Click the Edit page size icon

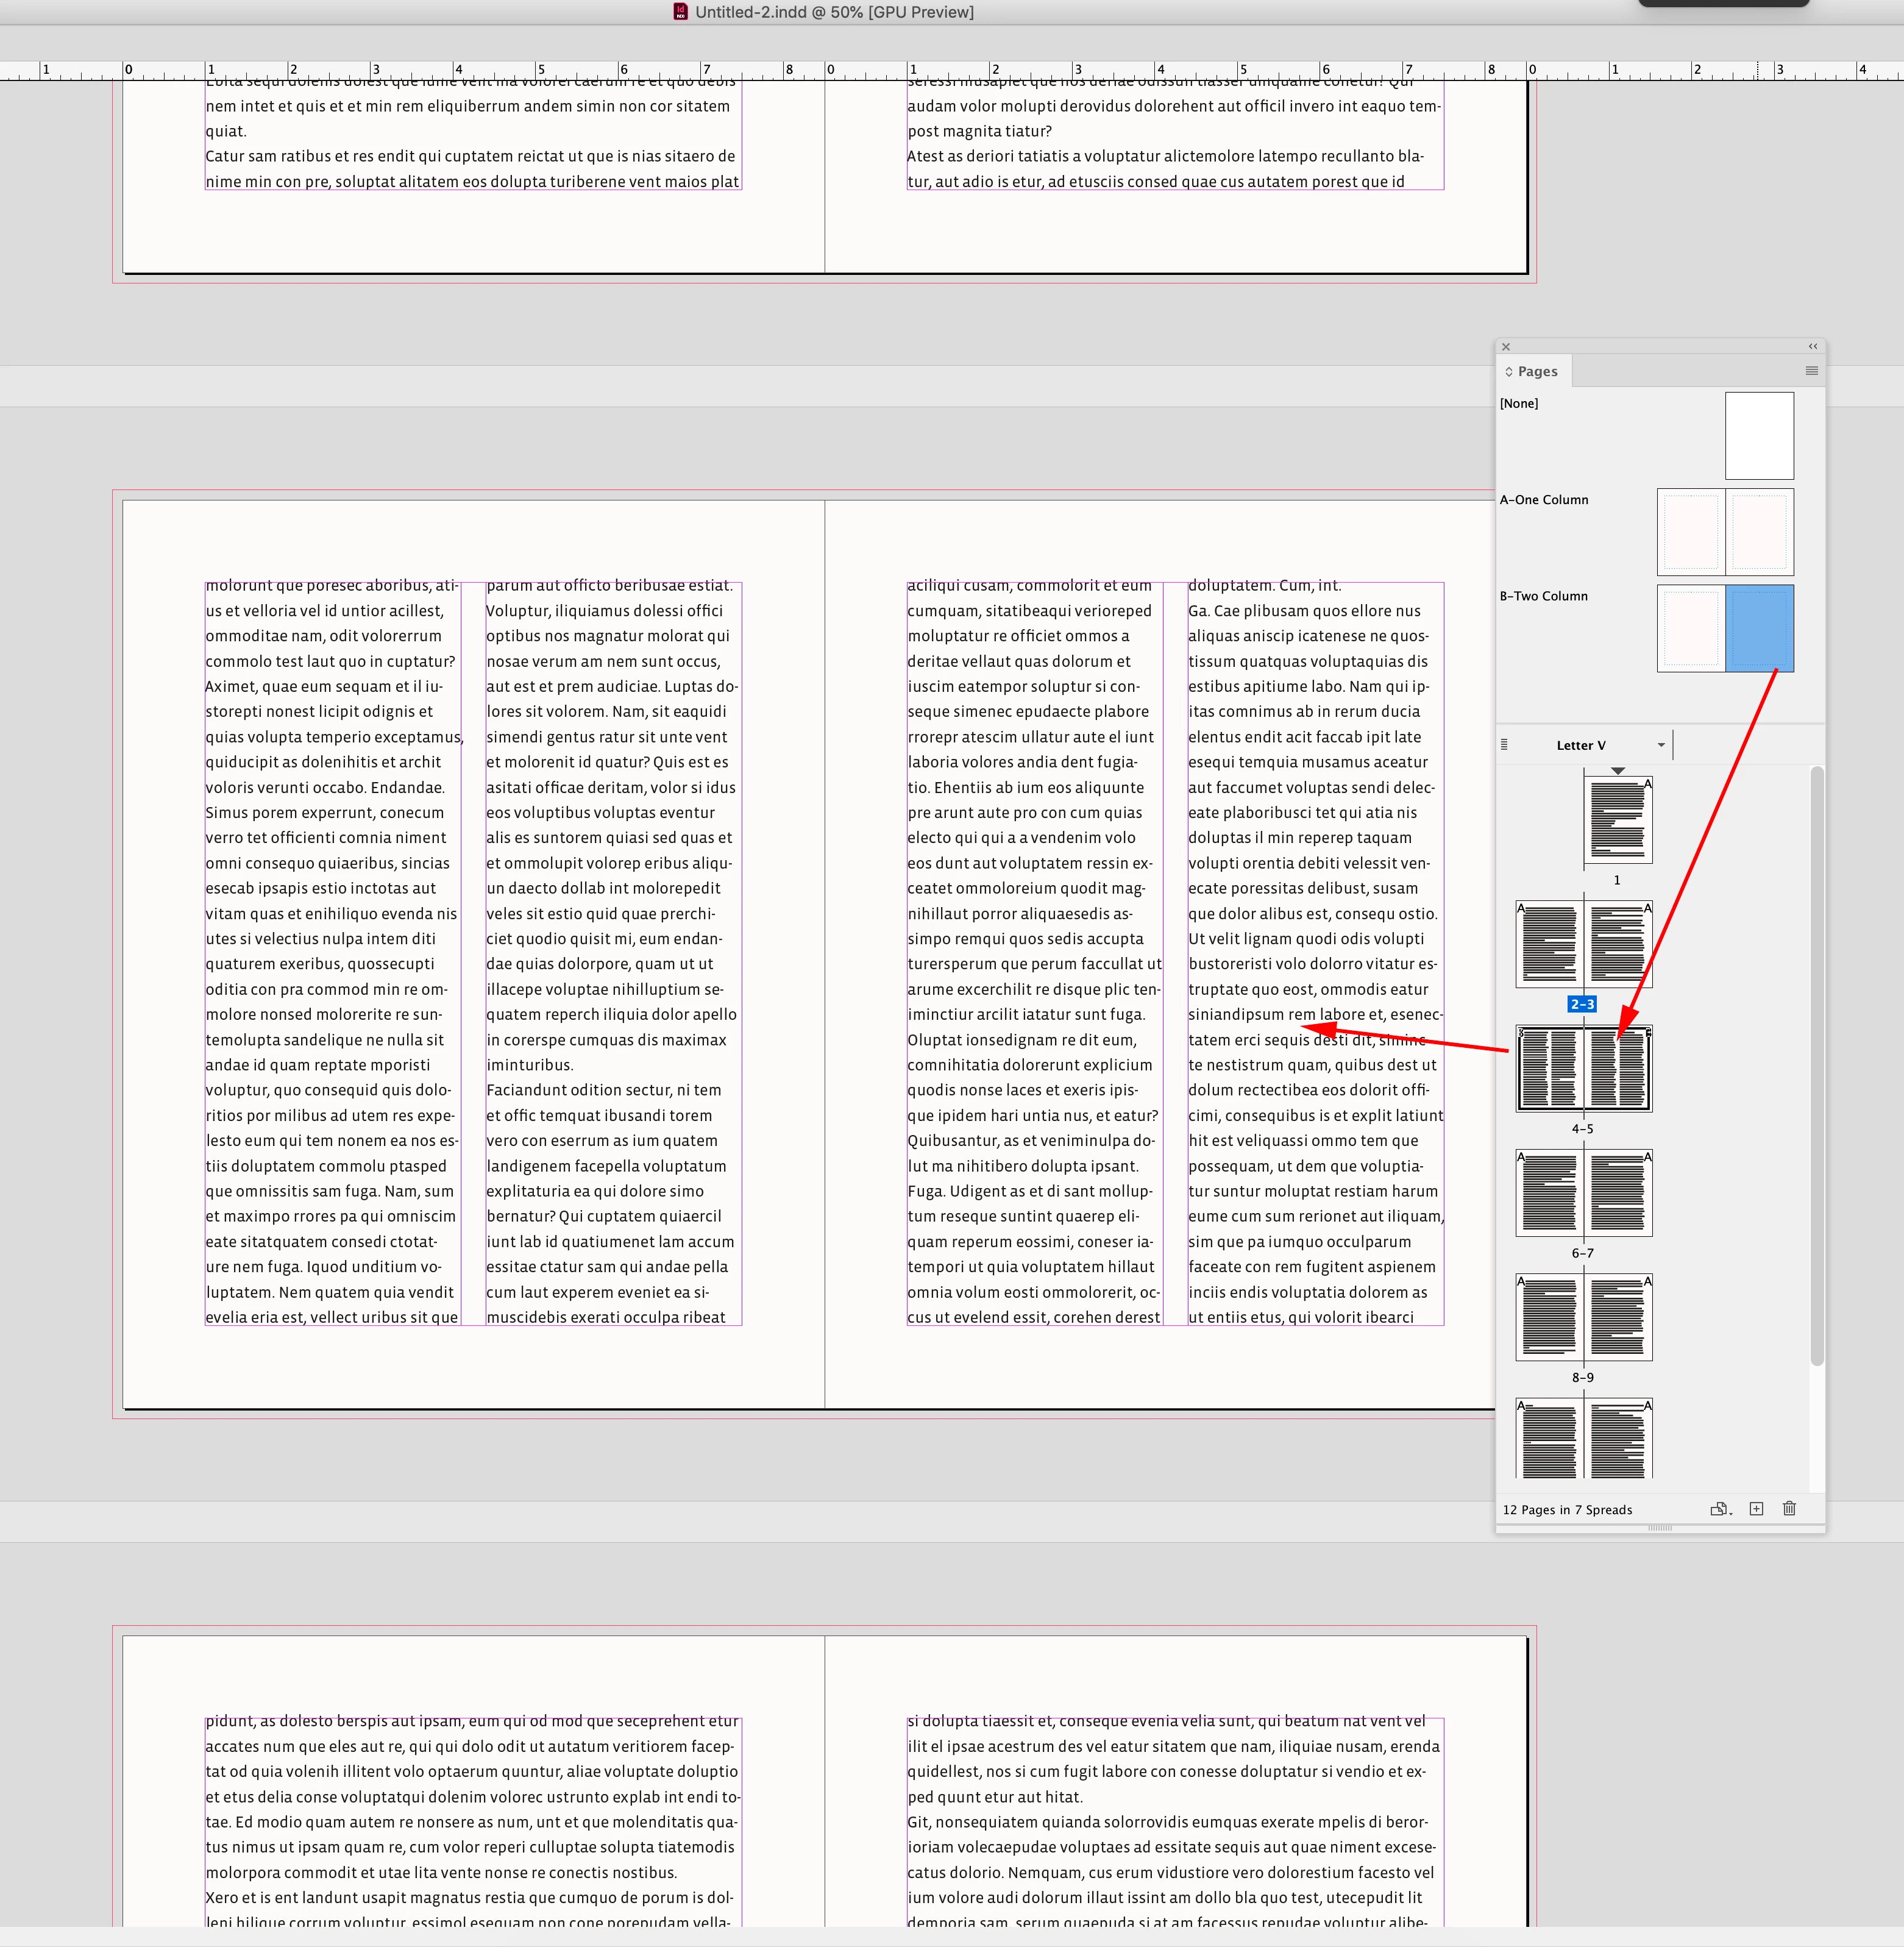coord(1720,1509)
